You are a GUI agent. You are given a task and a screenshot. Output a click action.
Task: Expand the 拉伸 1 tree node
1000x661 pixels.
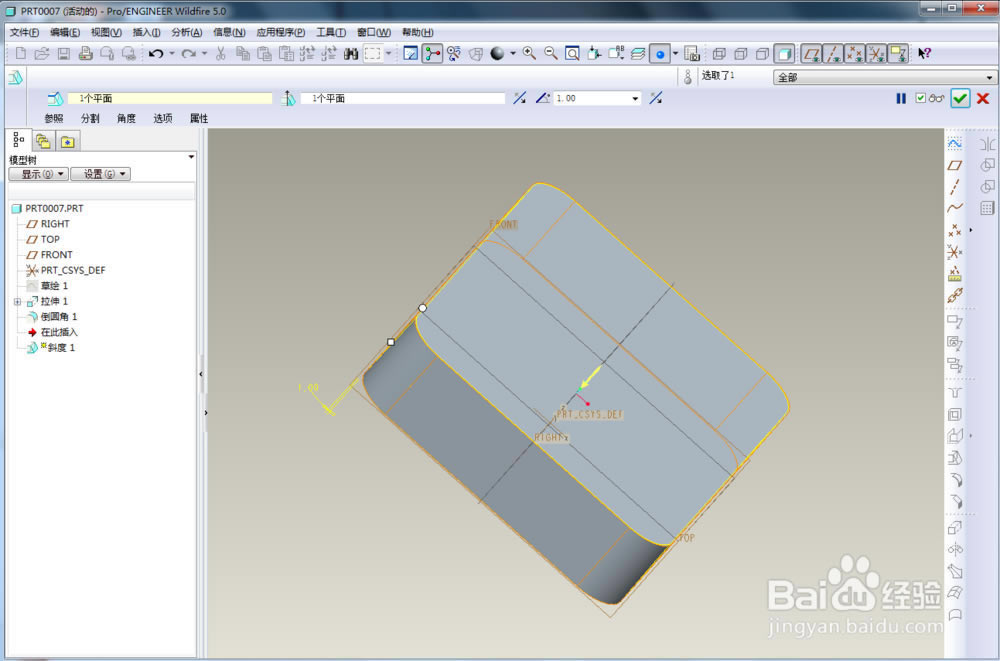17,301
